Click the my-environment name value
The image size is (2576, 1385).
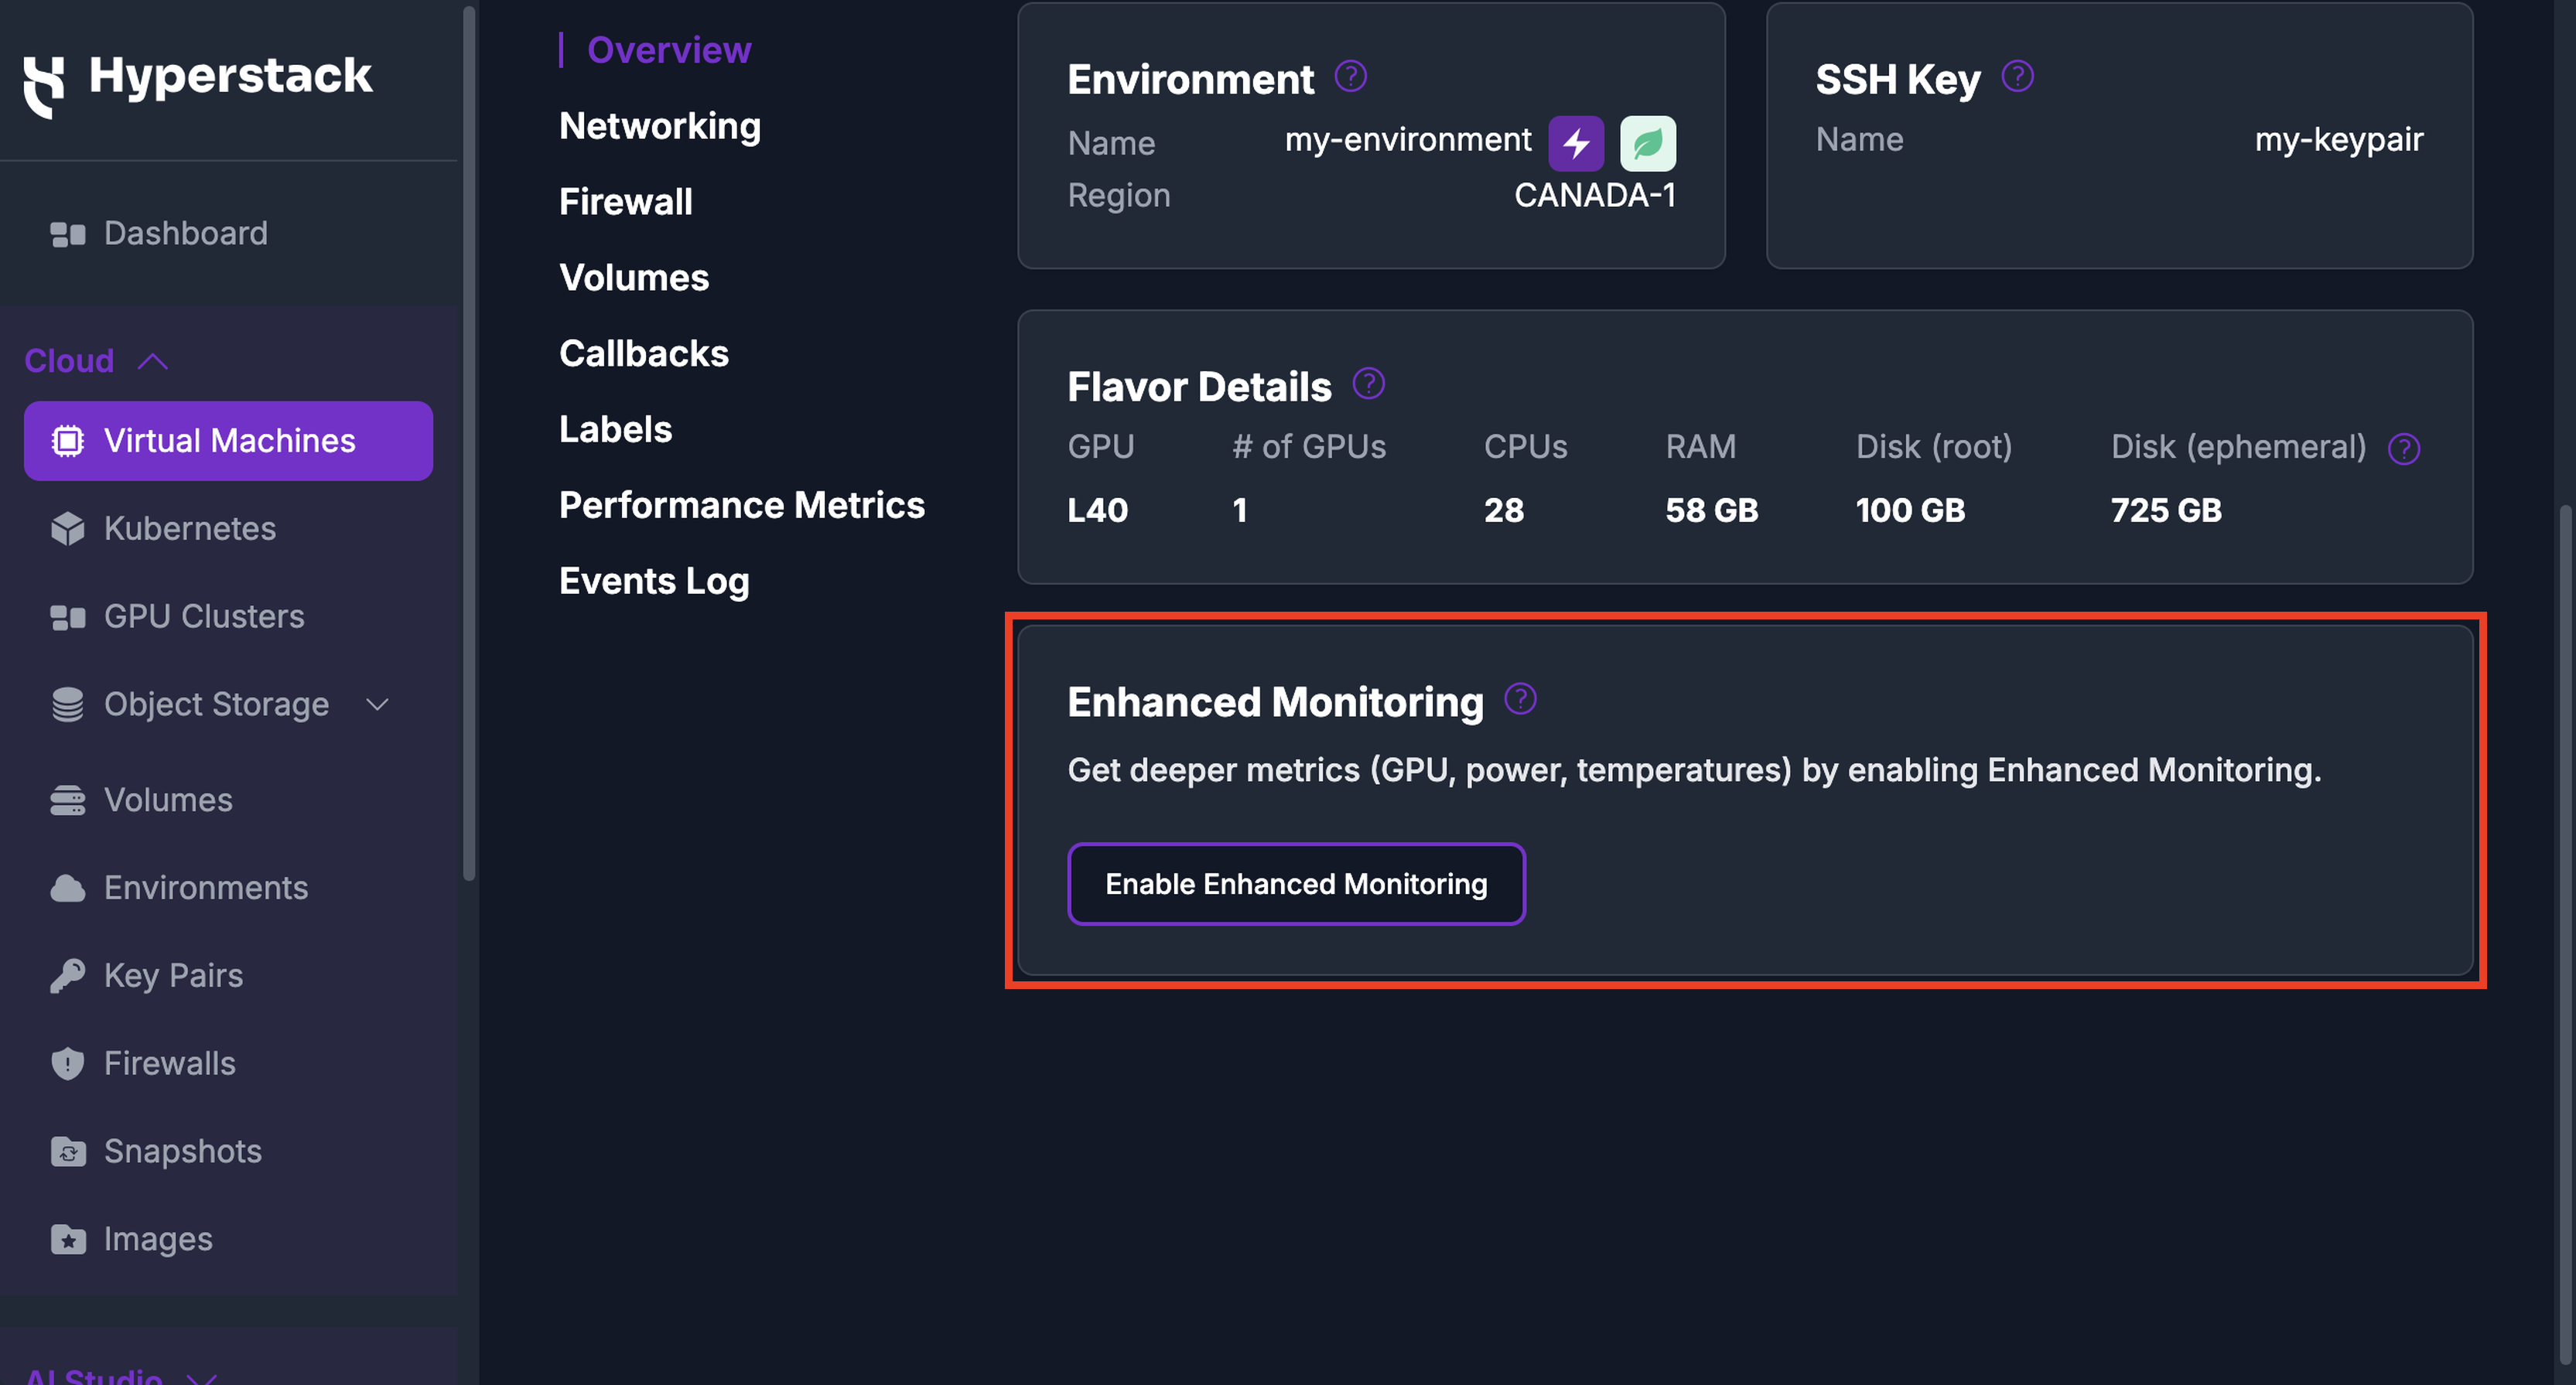[x=1408, y=139]
